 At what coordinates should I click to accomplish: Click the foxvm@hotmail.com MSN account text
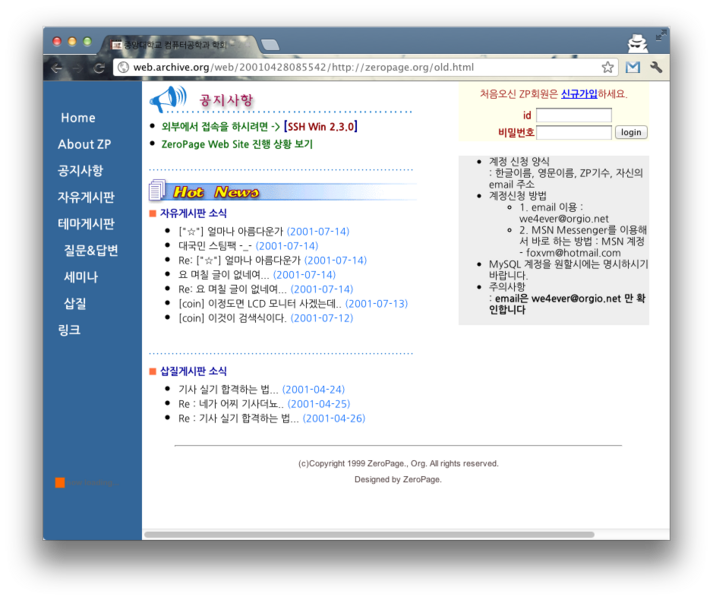(x=573, y=252)
